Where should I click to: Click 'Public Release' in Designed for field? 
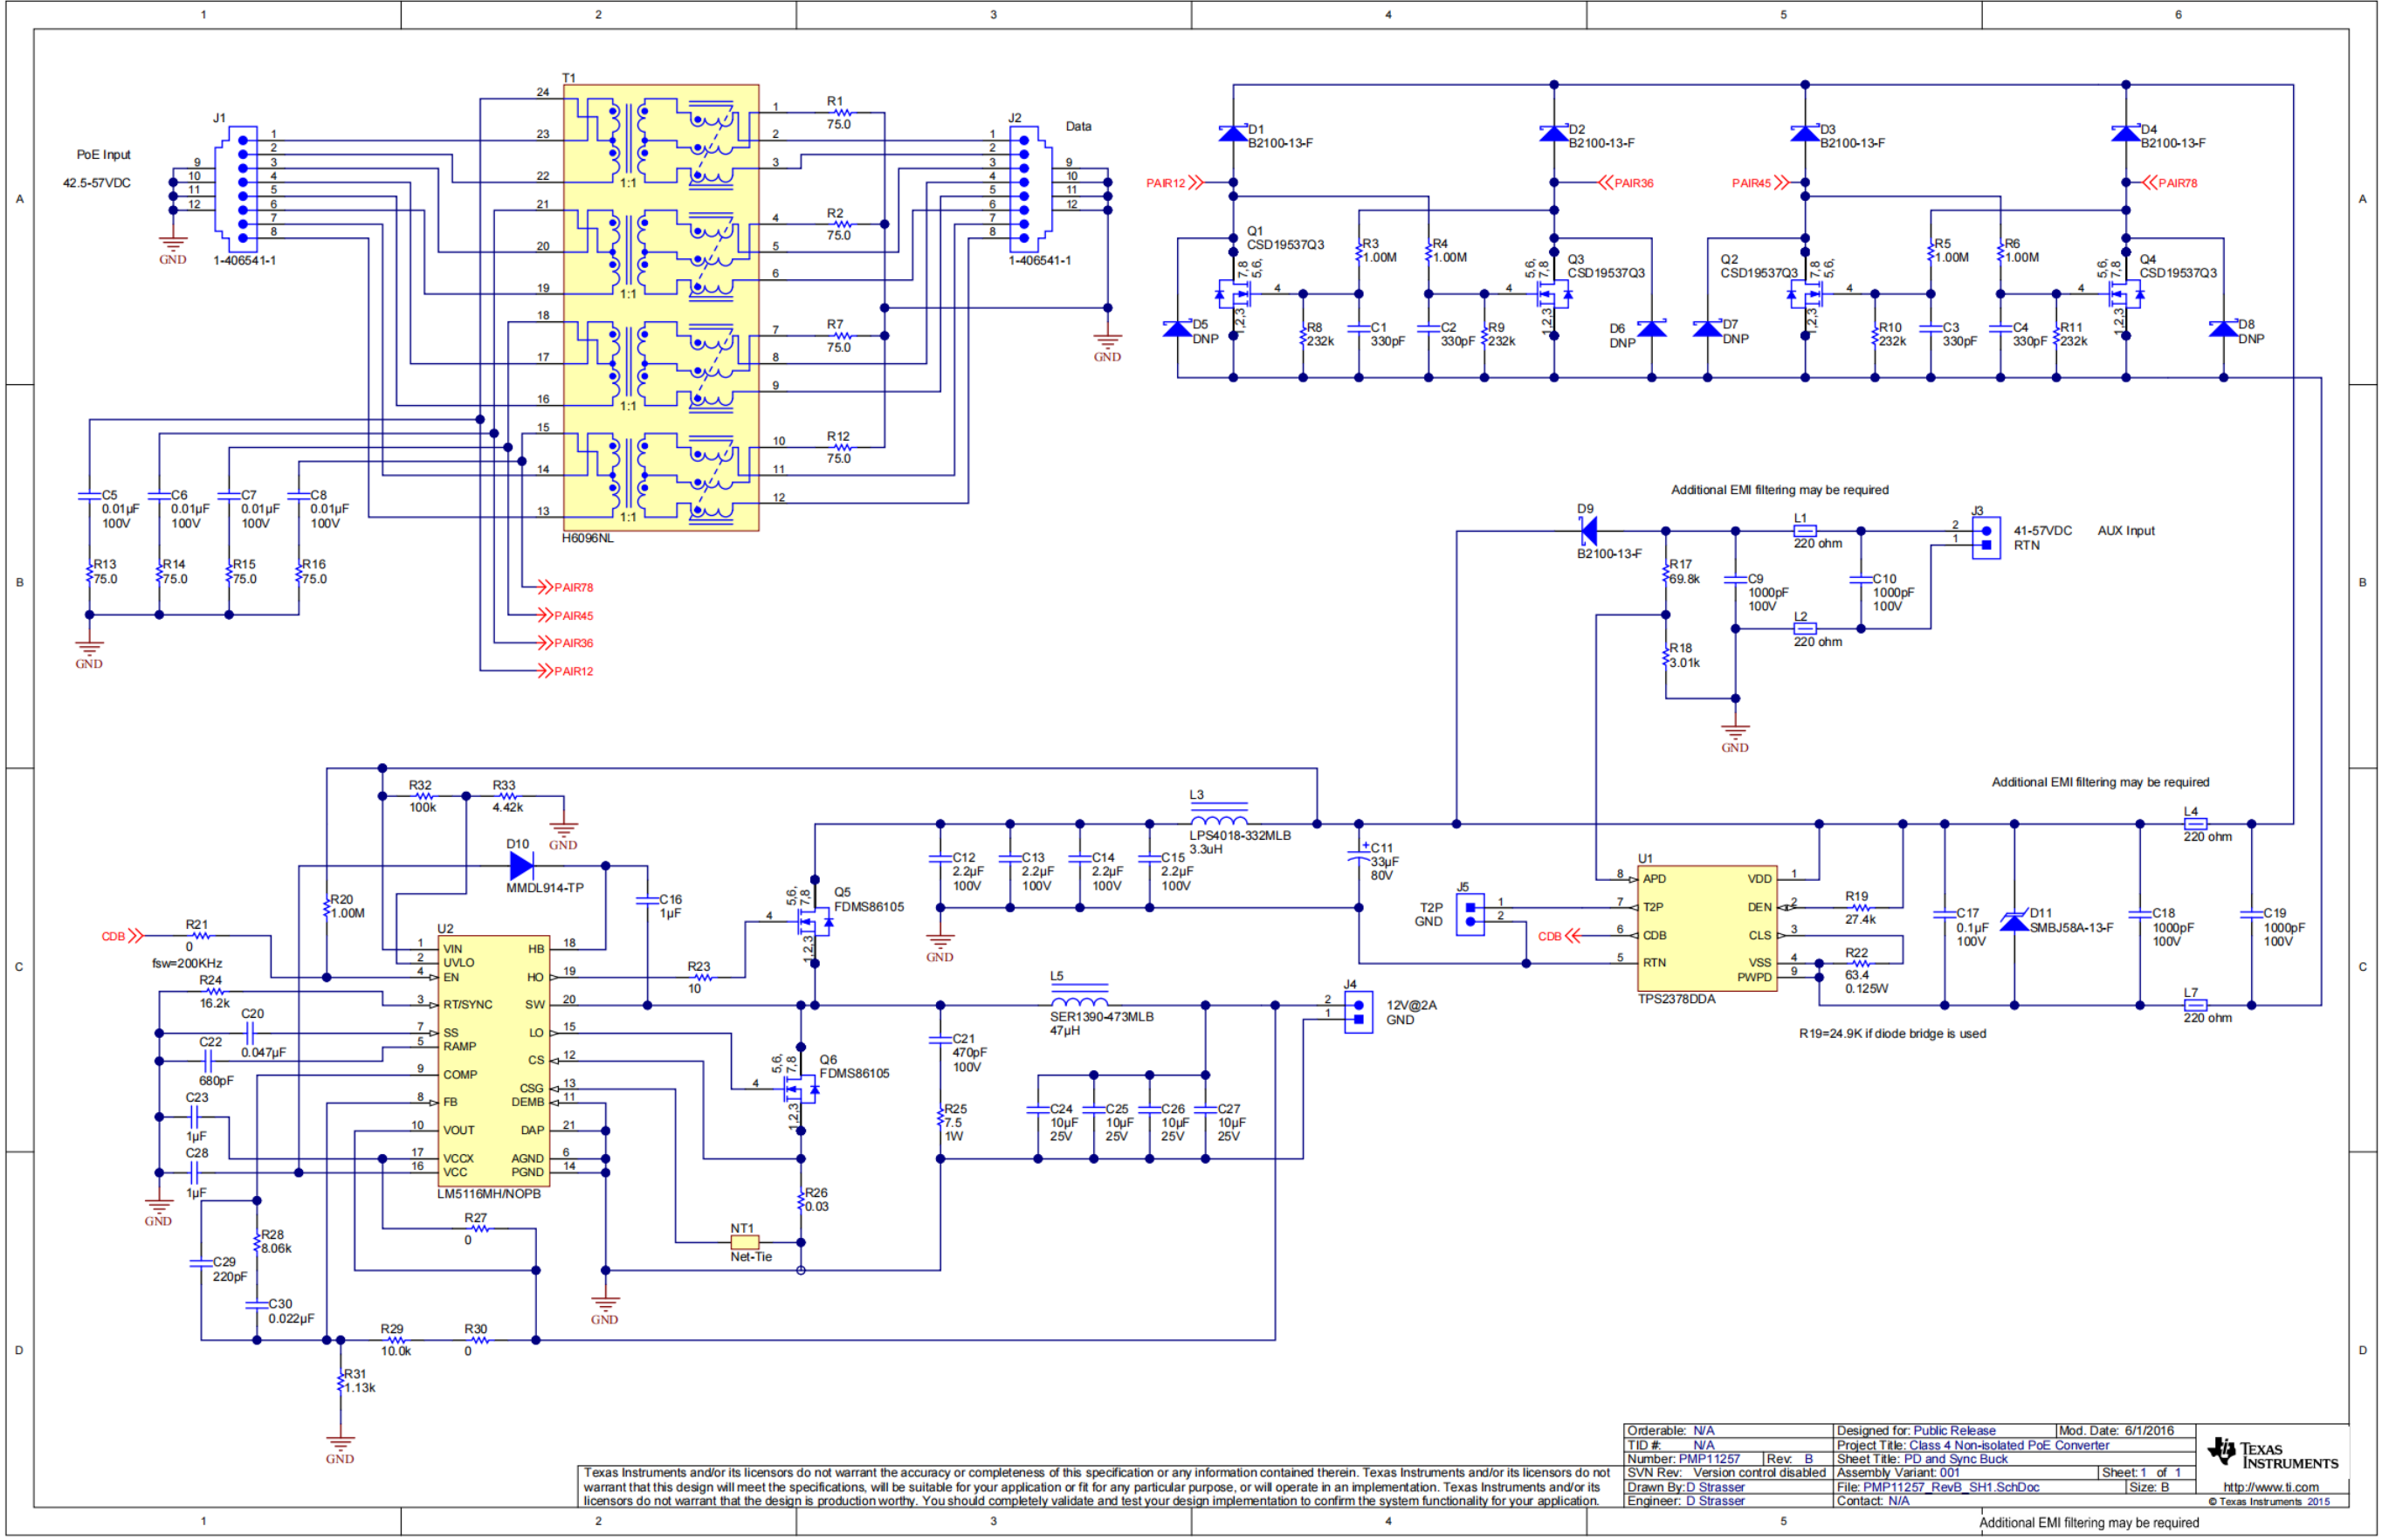1954,1431
